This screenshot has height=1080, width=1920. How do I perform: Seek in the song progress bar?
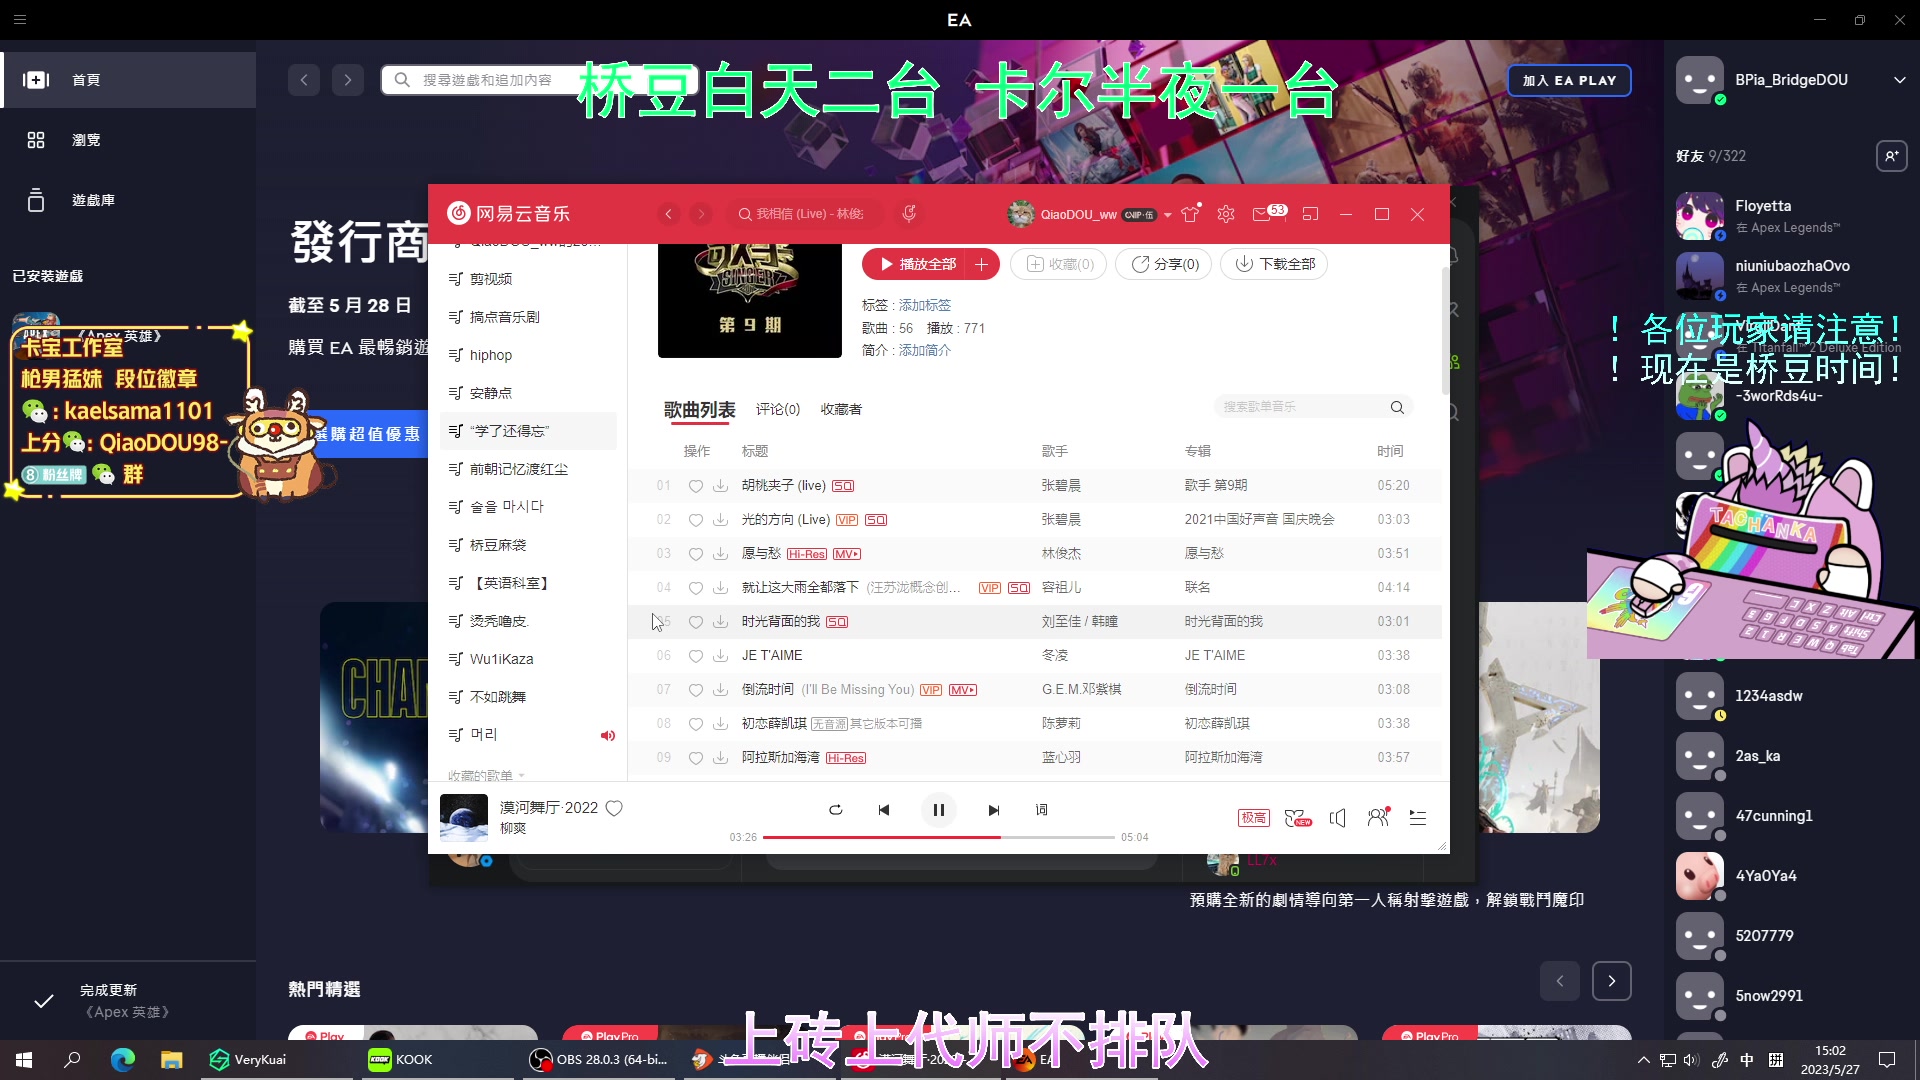coord(938,837)
